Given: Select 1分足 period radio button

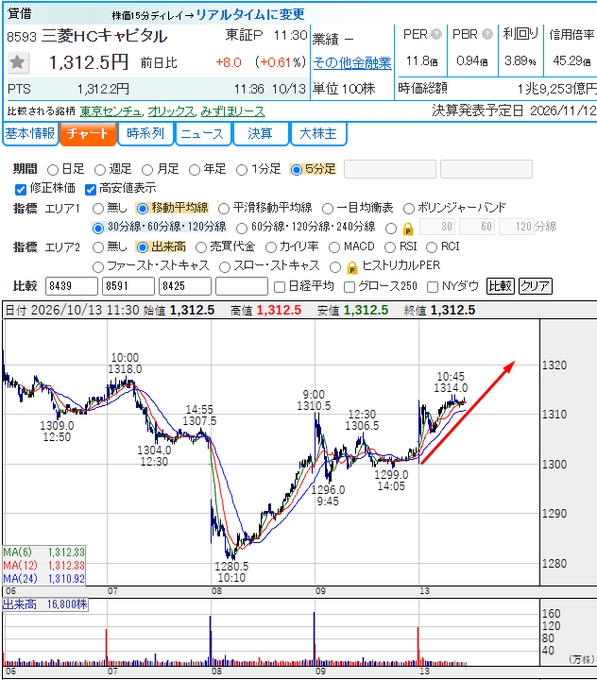Looking at the screenshot, I should 242,170.
